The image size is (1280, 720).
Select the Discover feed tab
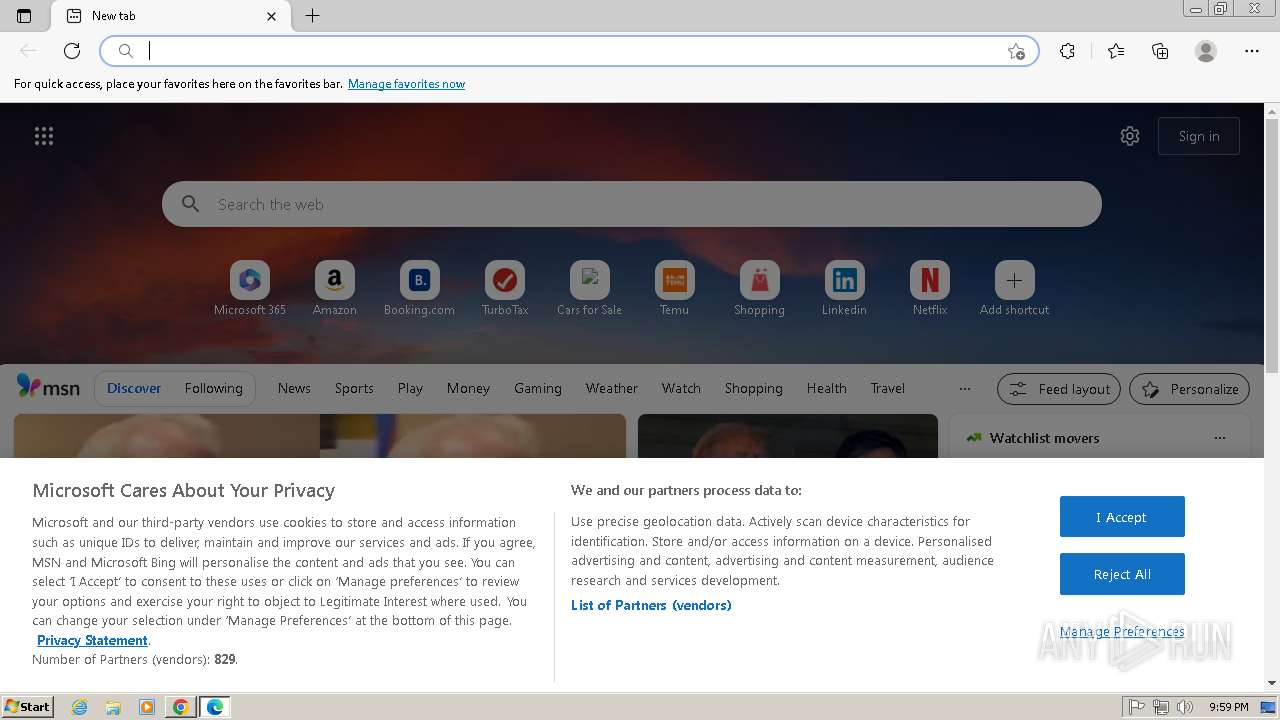pos(134,388)
